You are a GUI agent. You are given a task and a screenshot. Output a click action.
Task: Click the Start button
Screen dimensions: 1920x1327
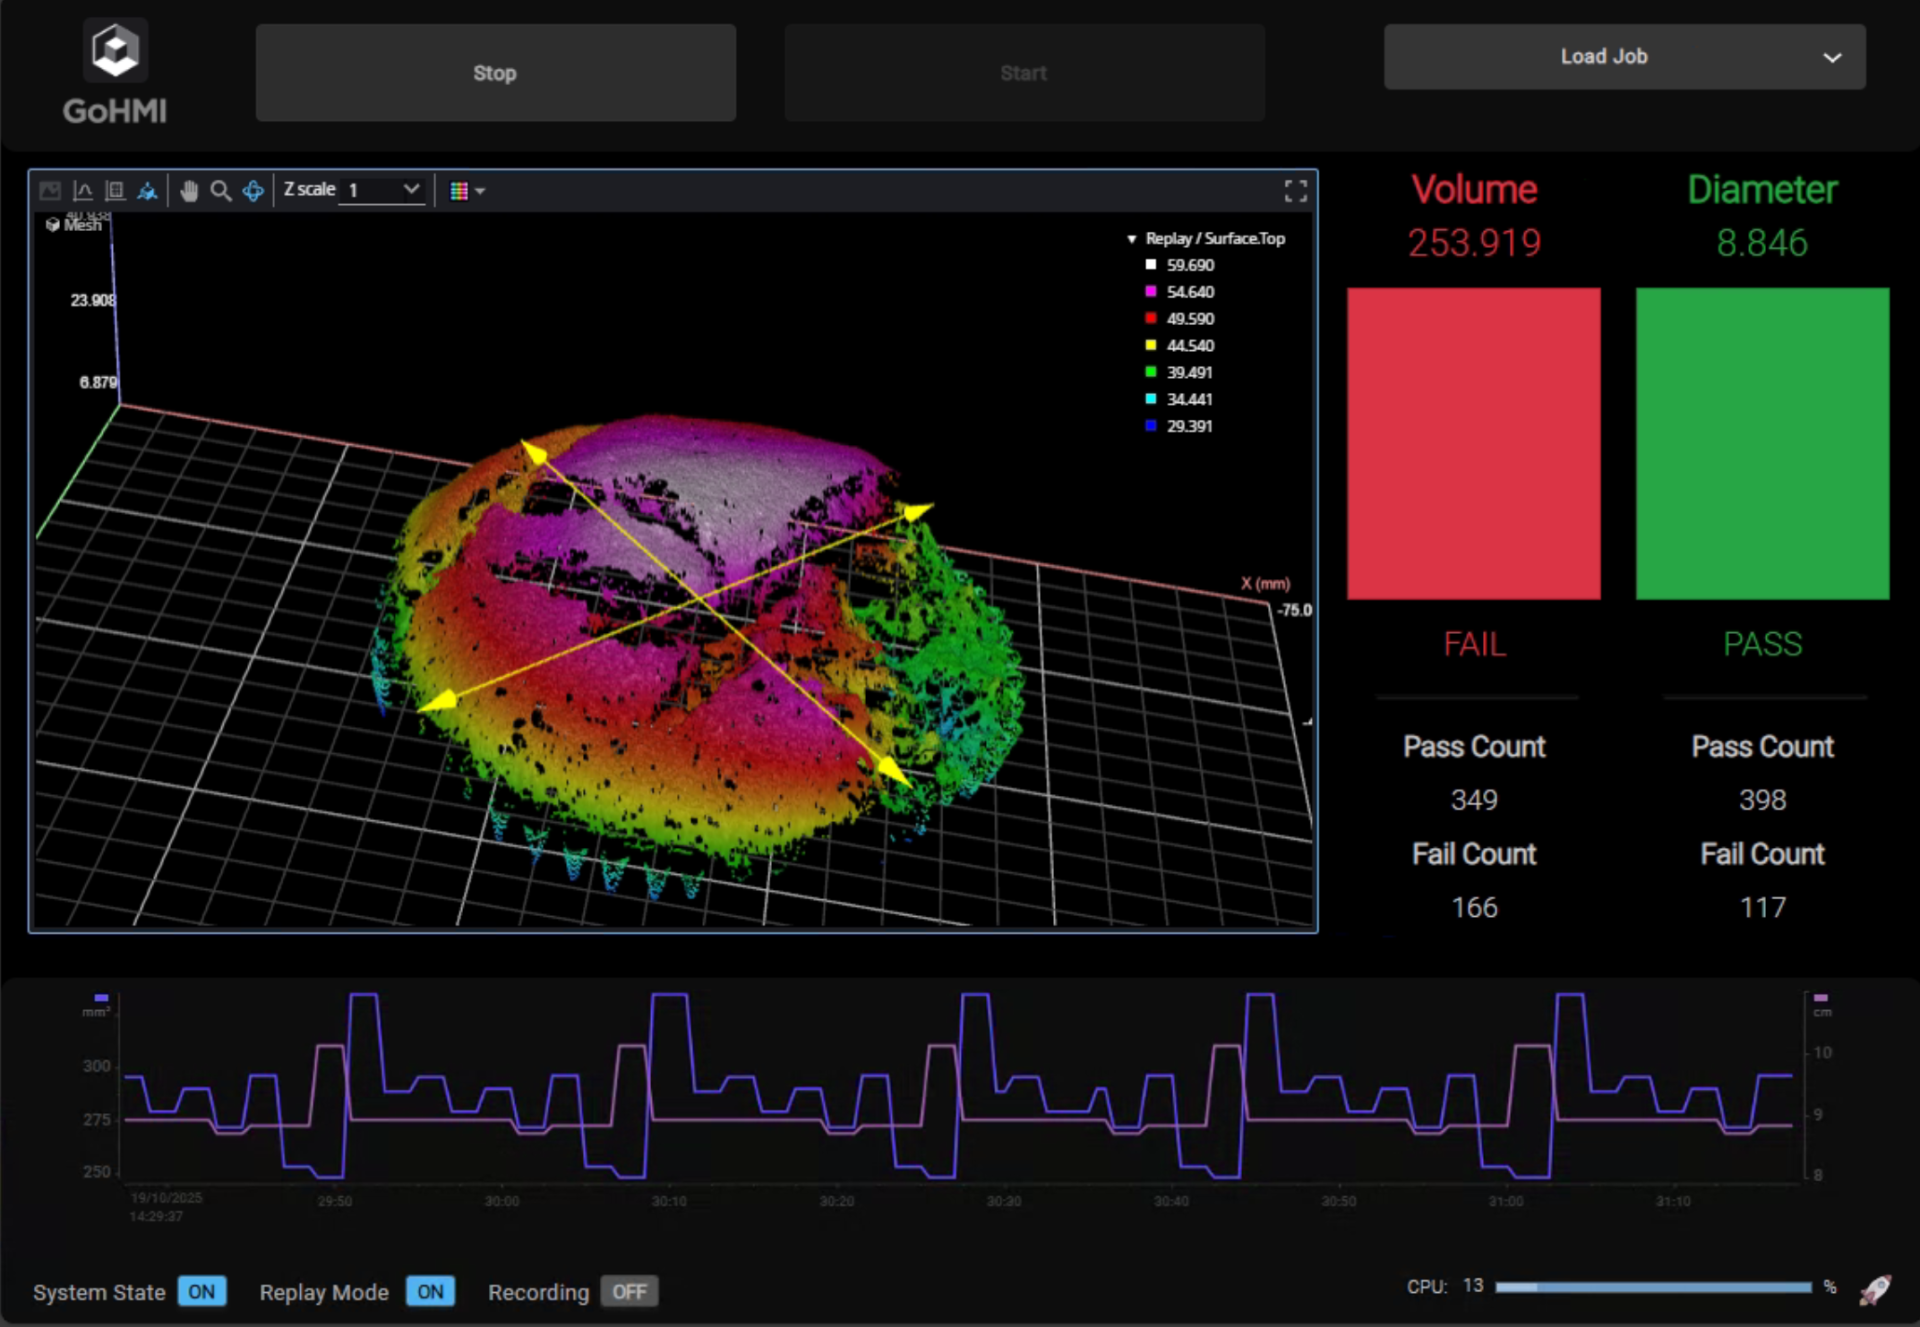[1024, 73]
